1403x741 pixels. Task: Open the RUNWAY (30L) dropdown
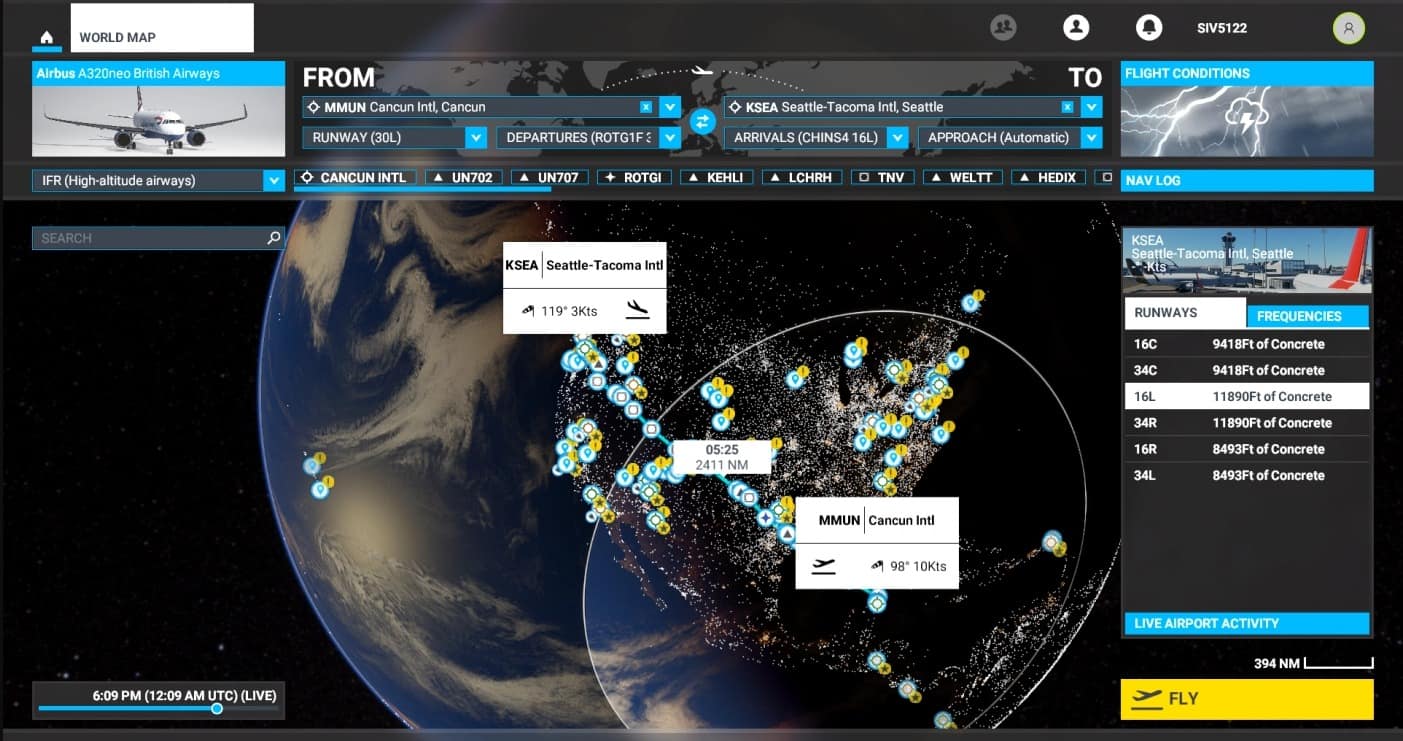click(395, 138)
